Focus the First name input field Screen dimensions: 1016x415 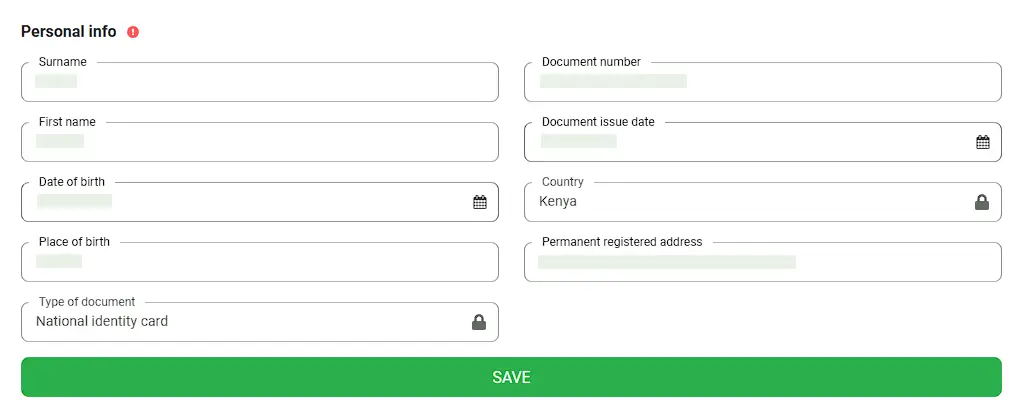pos(260,143)
